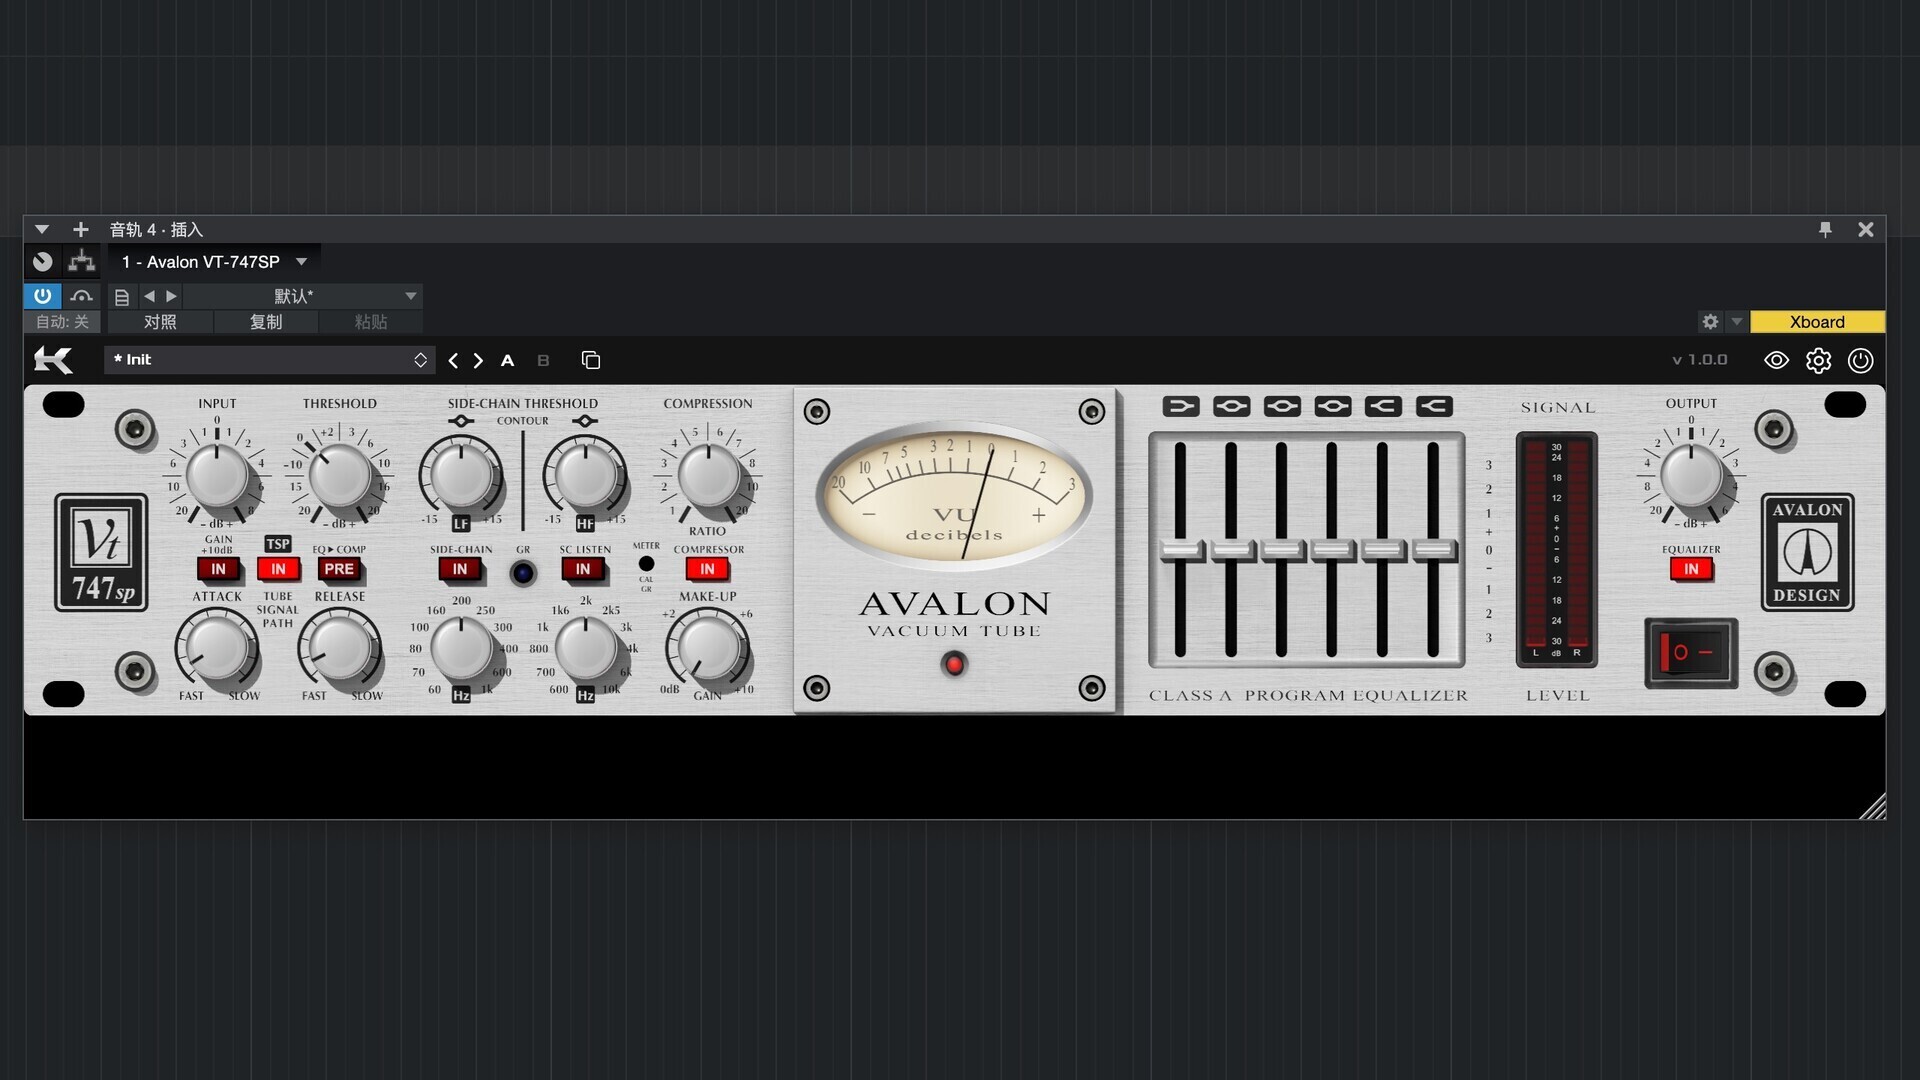Screen dimensions: 1920x1080
Task: Toggle the GAIN +10dB IN switch
Action: 218,569
